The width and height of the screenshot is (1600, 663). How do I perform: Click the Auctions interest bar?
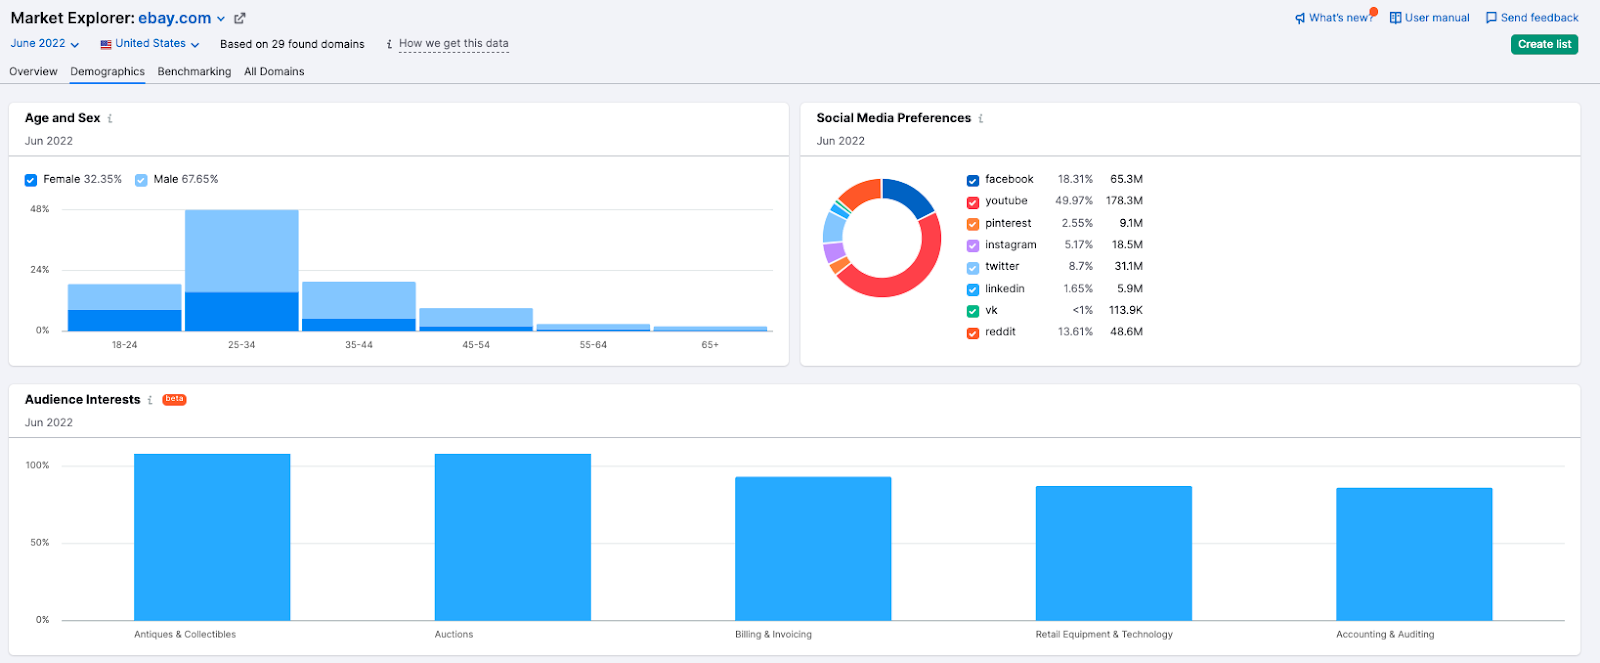(x=512, y=537)
